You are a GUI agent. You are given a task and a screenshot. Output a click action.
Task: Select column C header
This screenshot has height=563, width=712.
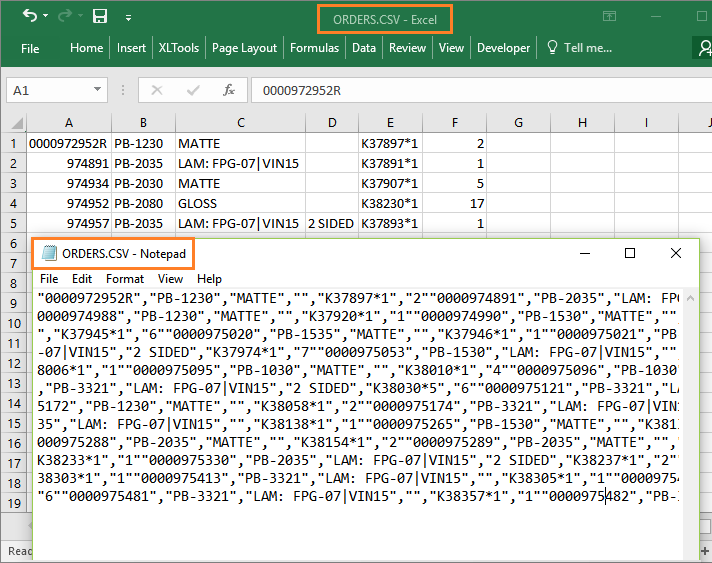click(240, 123)
